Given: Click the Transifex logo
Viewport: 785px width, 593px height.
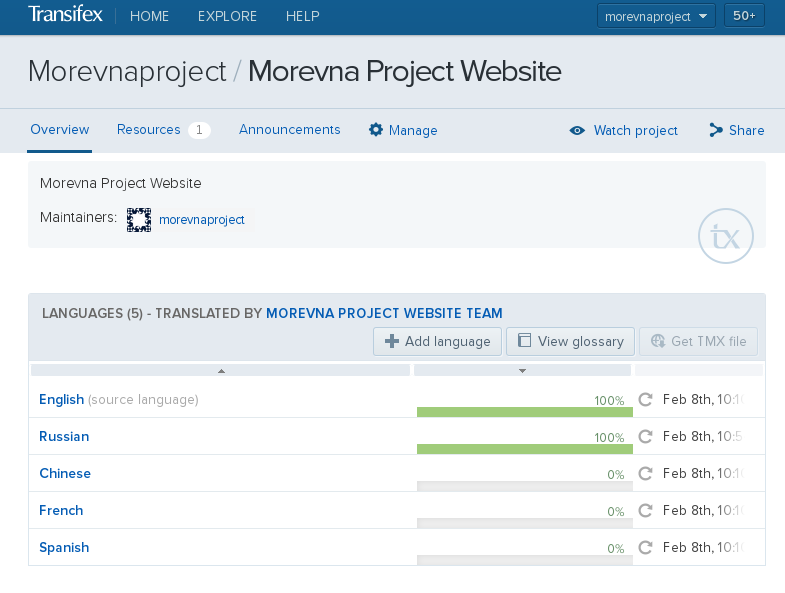Looking at the screenshot, I should 65,15.
